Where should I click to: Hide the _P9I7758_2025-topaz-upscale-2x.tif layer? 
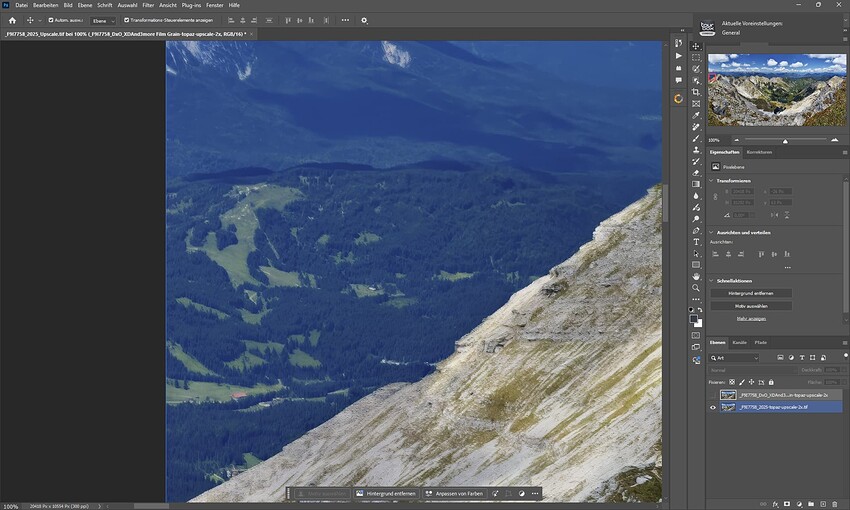tap(713, 407)
